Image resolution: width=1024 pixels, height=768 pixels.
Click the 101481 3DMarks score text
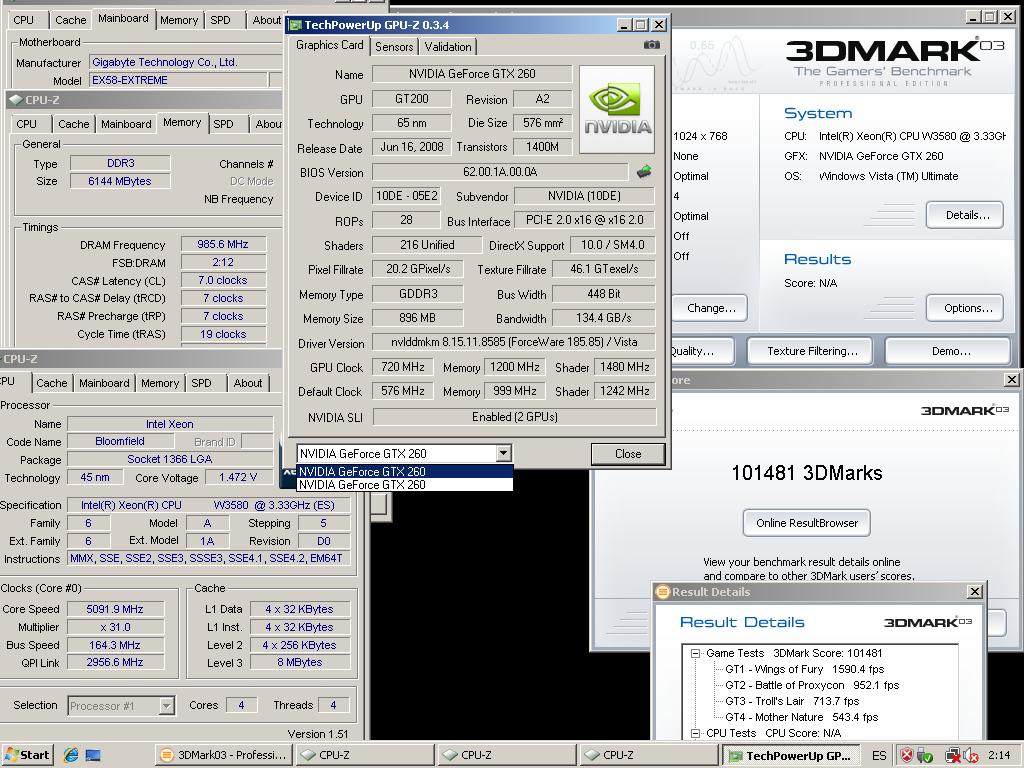[x=807, y=473]
